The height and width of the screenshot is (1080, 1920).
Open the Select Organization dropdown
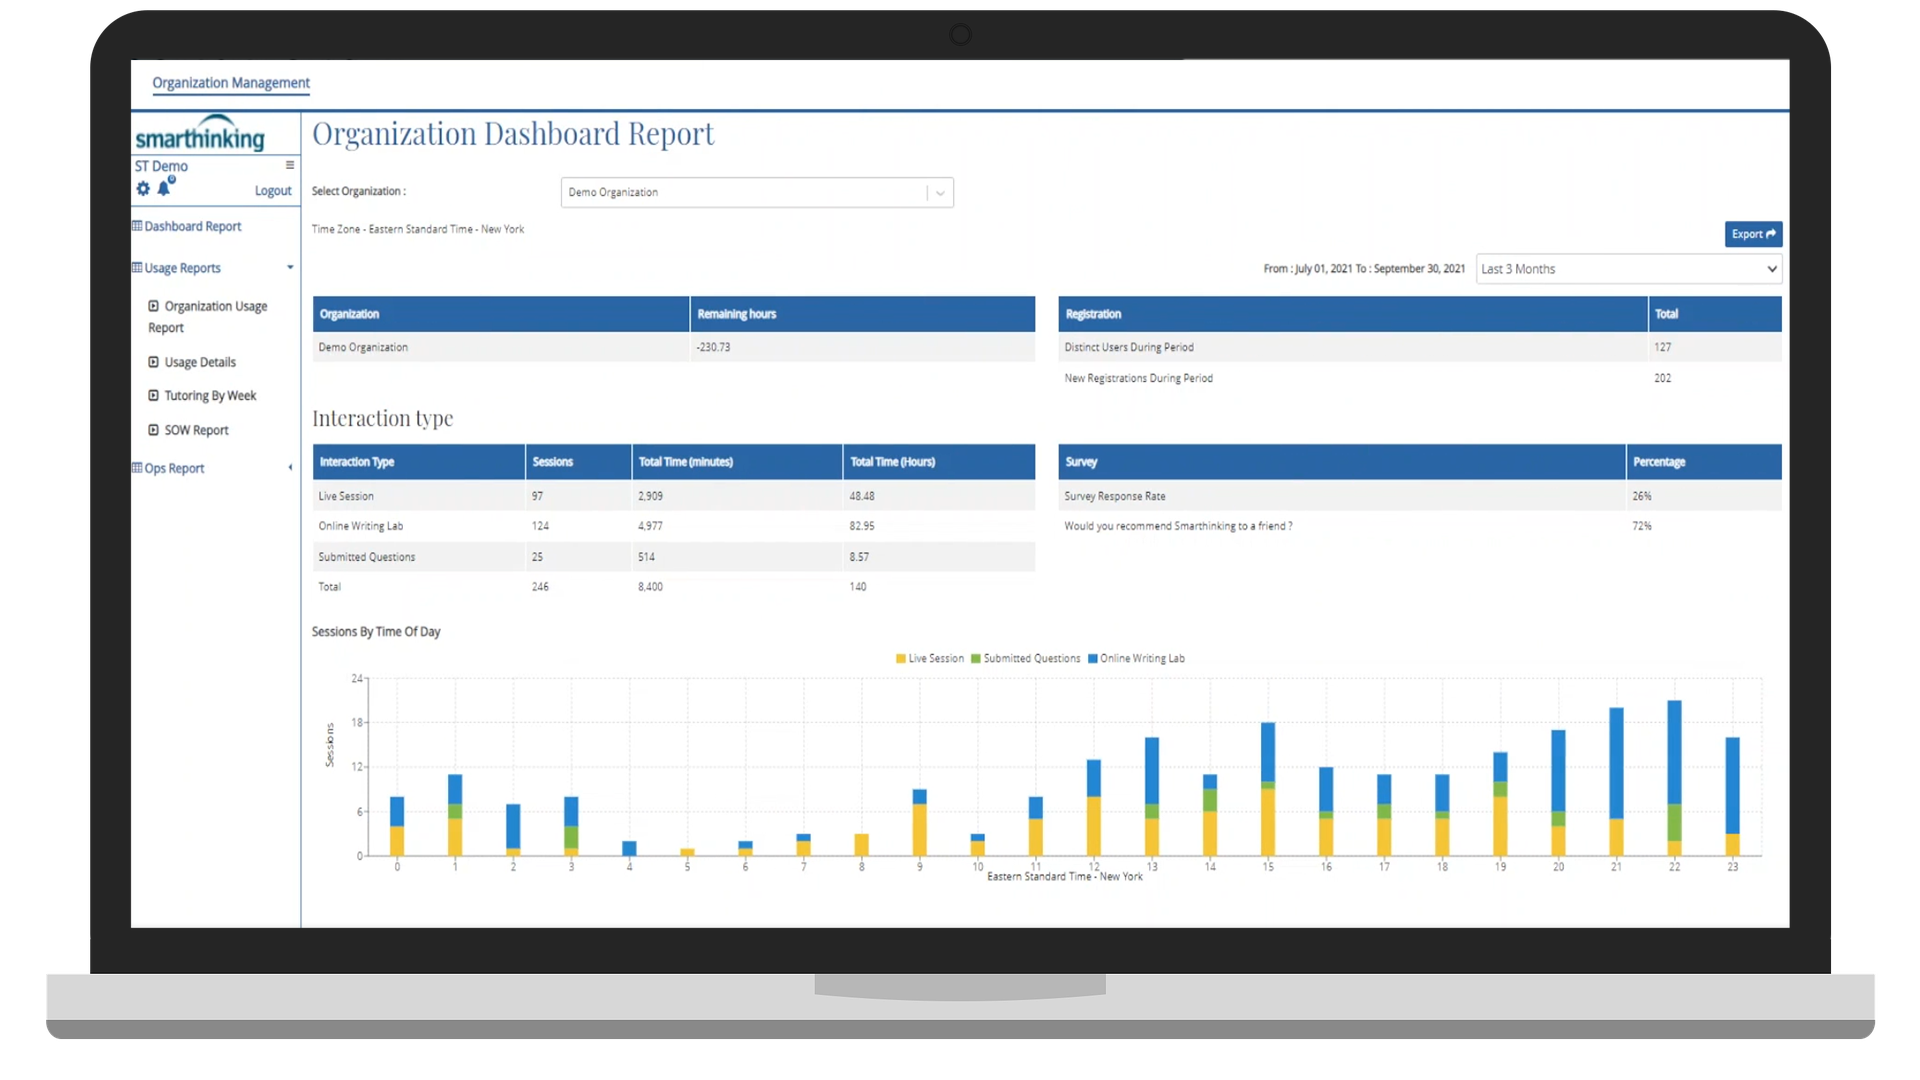pyautogui.click(x=757, y=193)
